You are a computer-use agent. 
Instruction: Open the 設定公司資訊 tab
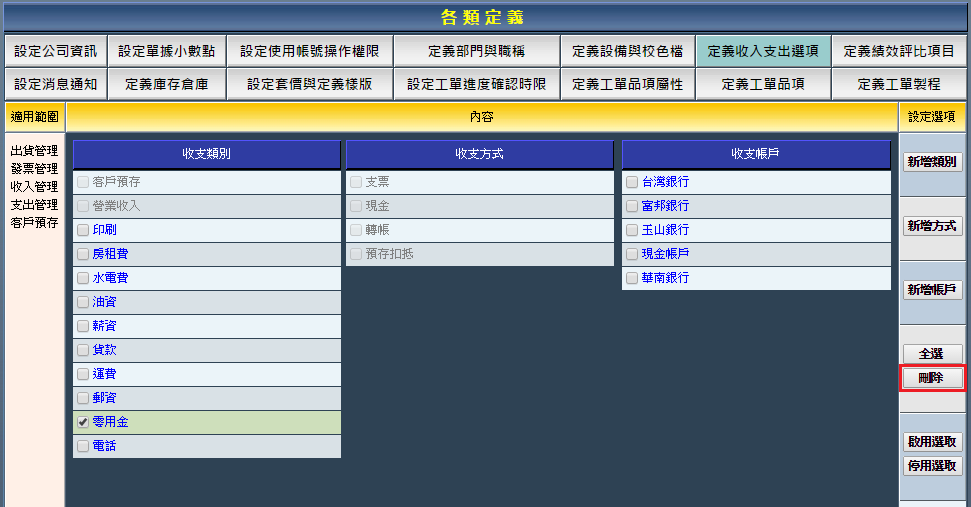(56, 51)
